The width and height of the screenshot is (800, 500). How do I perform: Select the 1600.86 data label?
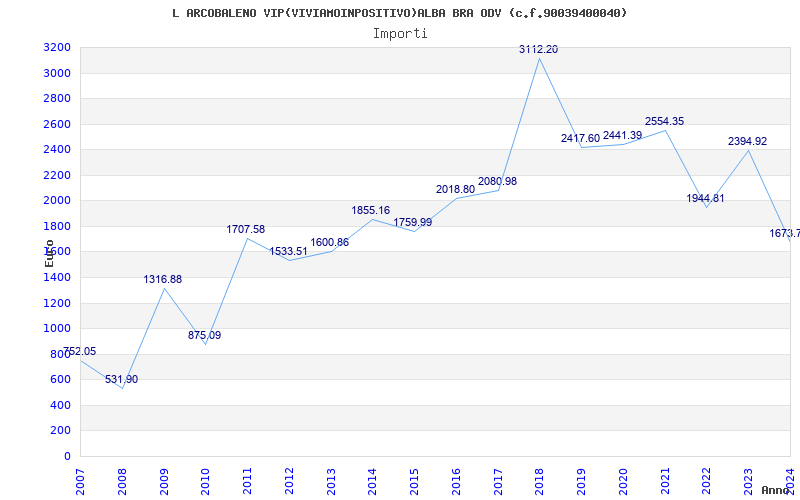330,243
